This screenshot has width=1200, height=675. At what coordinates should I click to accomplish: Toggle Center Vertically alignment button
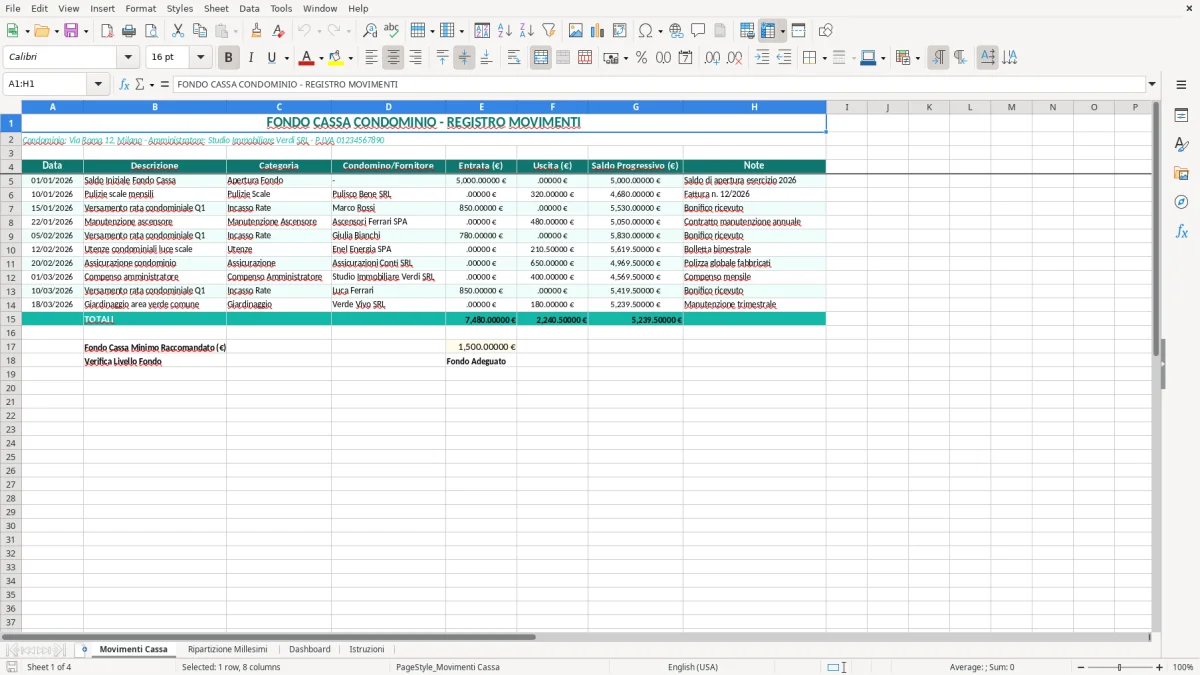pos(464,58)
